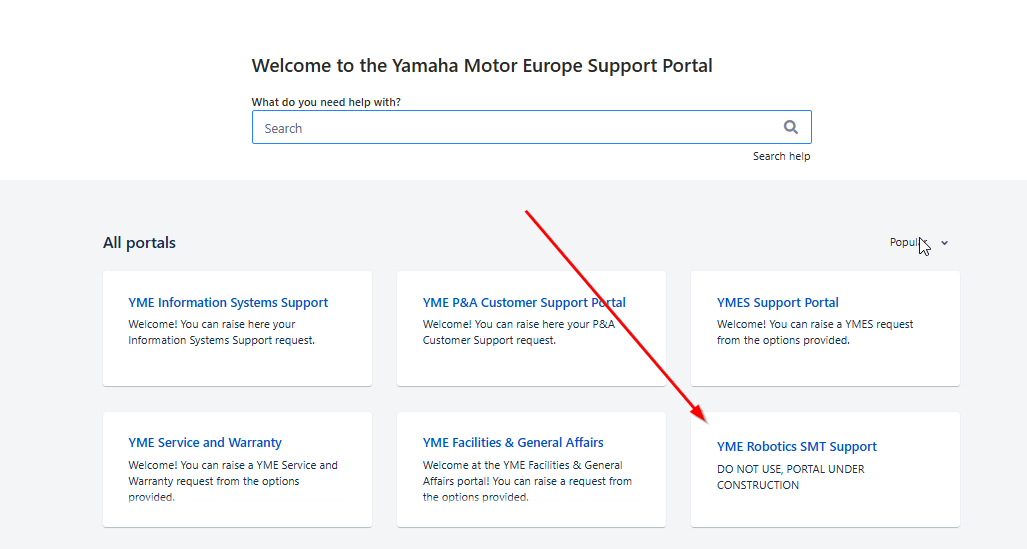Click the All portals heading
Screen dimensions: 1027x549
tap(140, 242)
